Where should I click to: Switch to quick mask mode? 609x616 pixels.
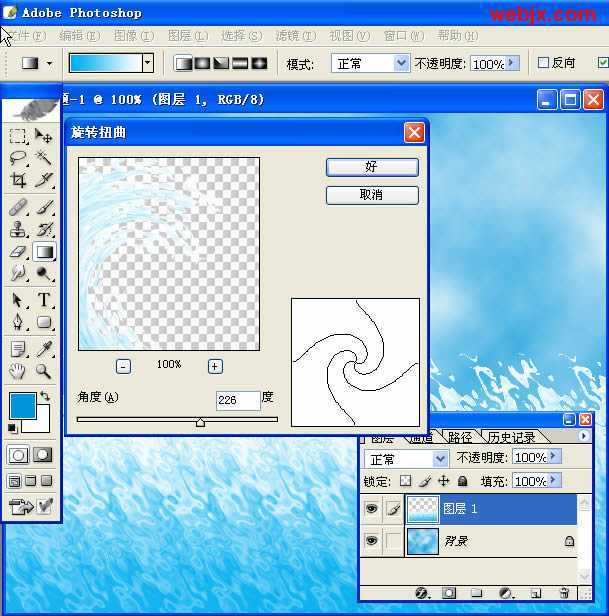tap(42, 455)
